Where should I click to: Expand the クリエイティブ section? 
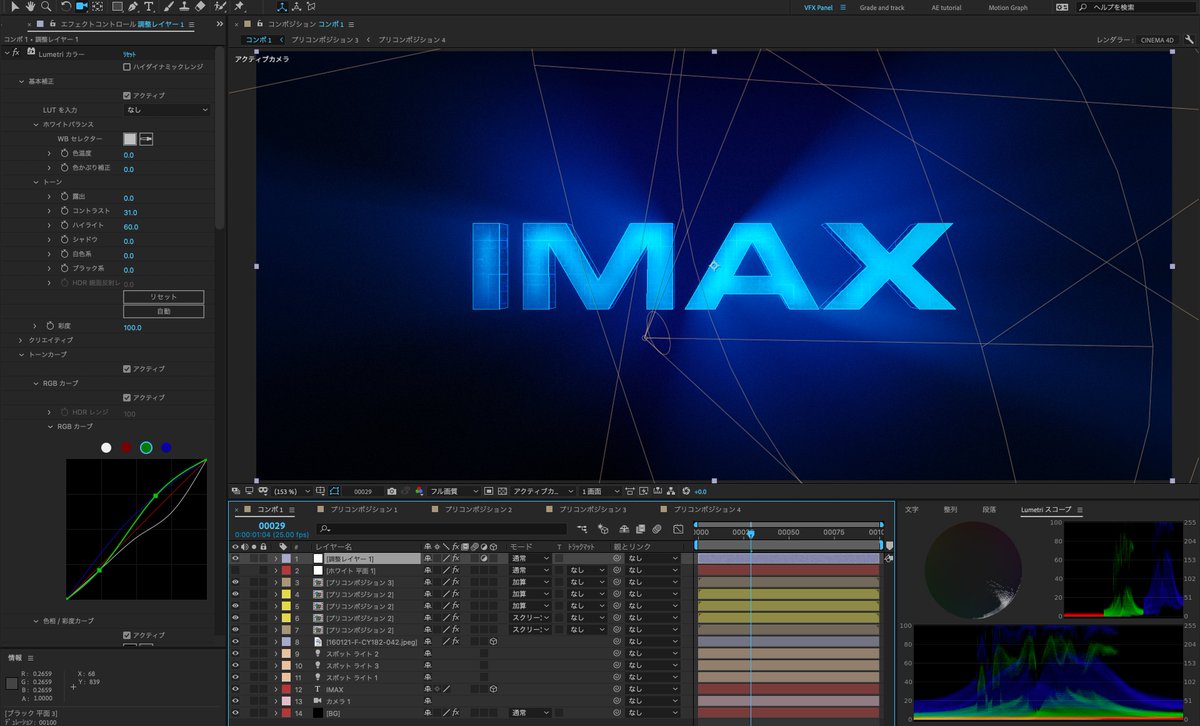click(x=22, y=340)
